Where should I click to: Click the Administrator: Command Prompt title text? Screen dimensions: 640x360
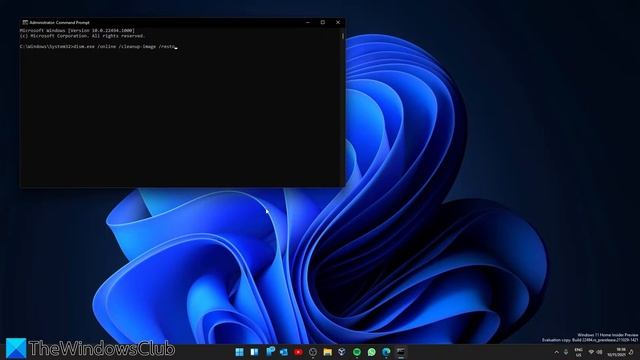[x=60, y=22]
